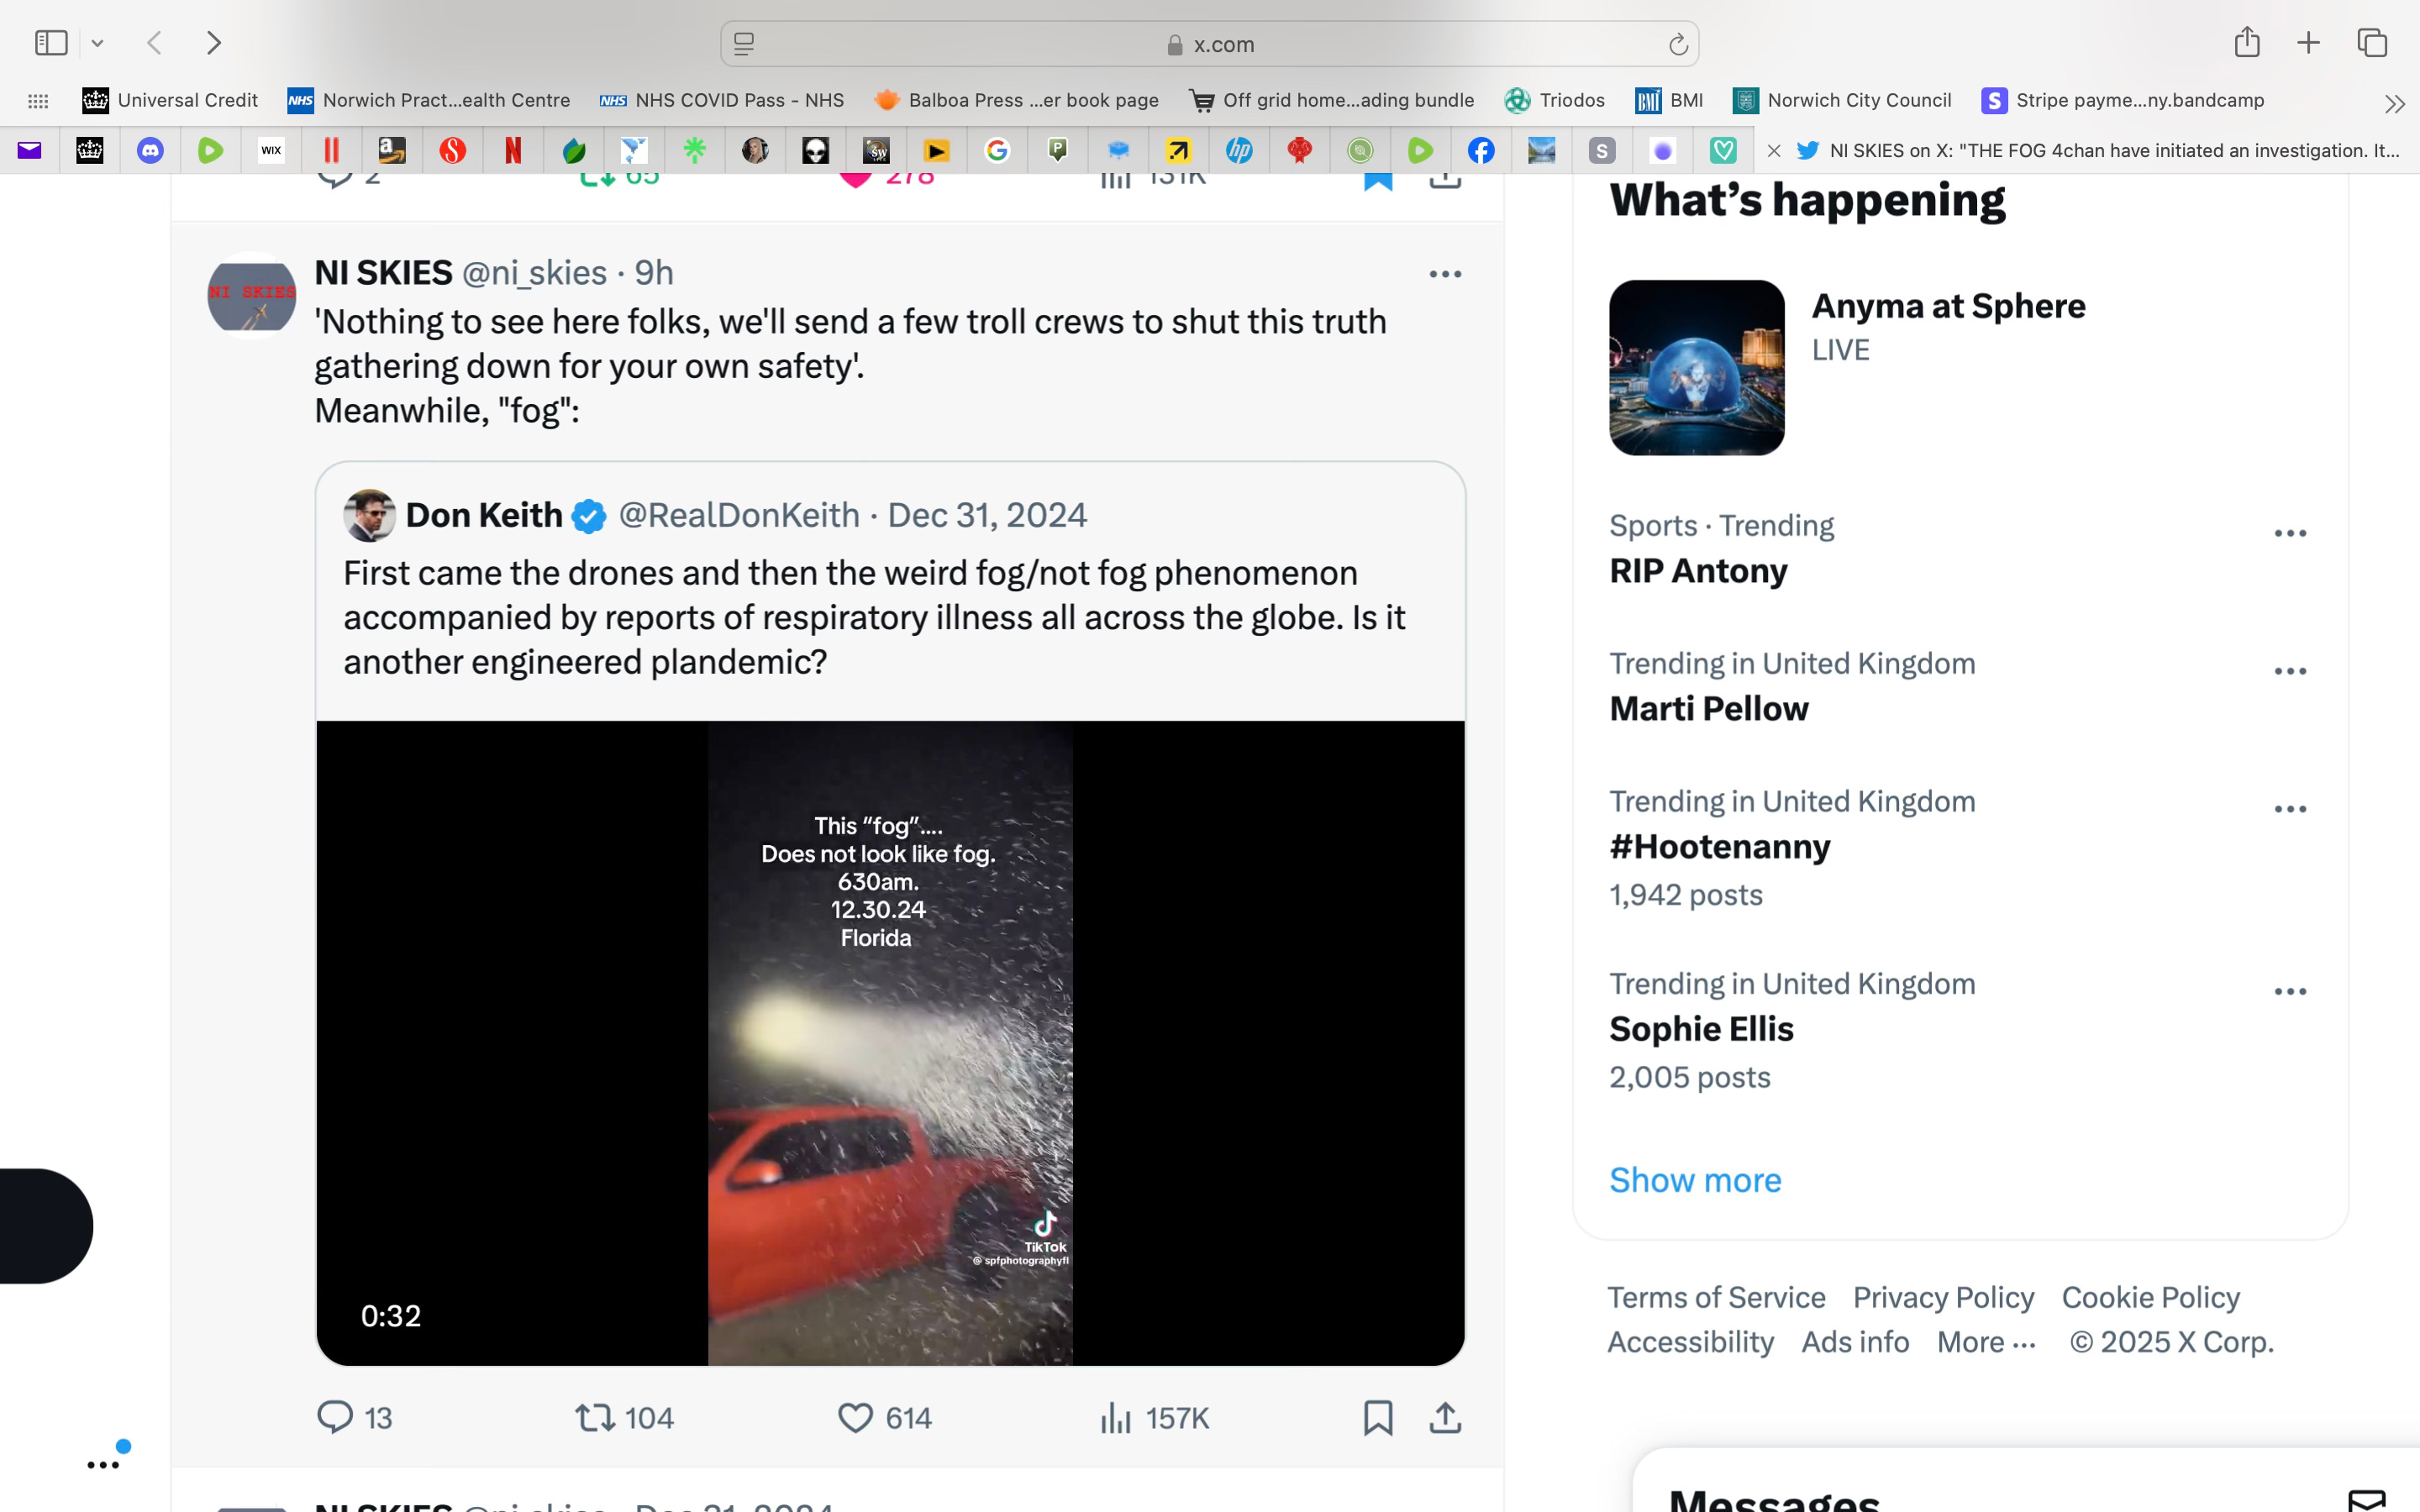Image resolution: width=2420 pixels, height=1512 pixels.
Task: Open the teal heart pinned tab
Action: tap(1723, 151)
